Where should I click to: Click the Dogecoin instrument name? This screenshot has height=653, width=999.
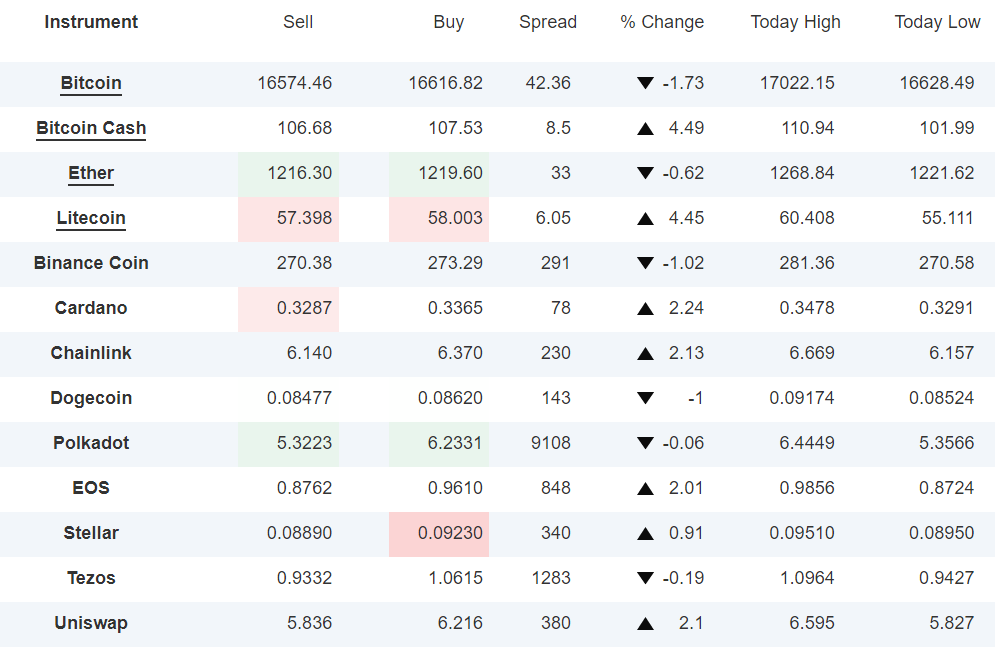(x=91, y=398)
